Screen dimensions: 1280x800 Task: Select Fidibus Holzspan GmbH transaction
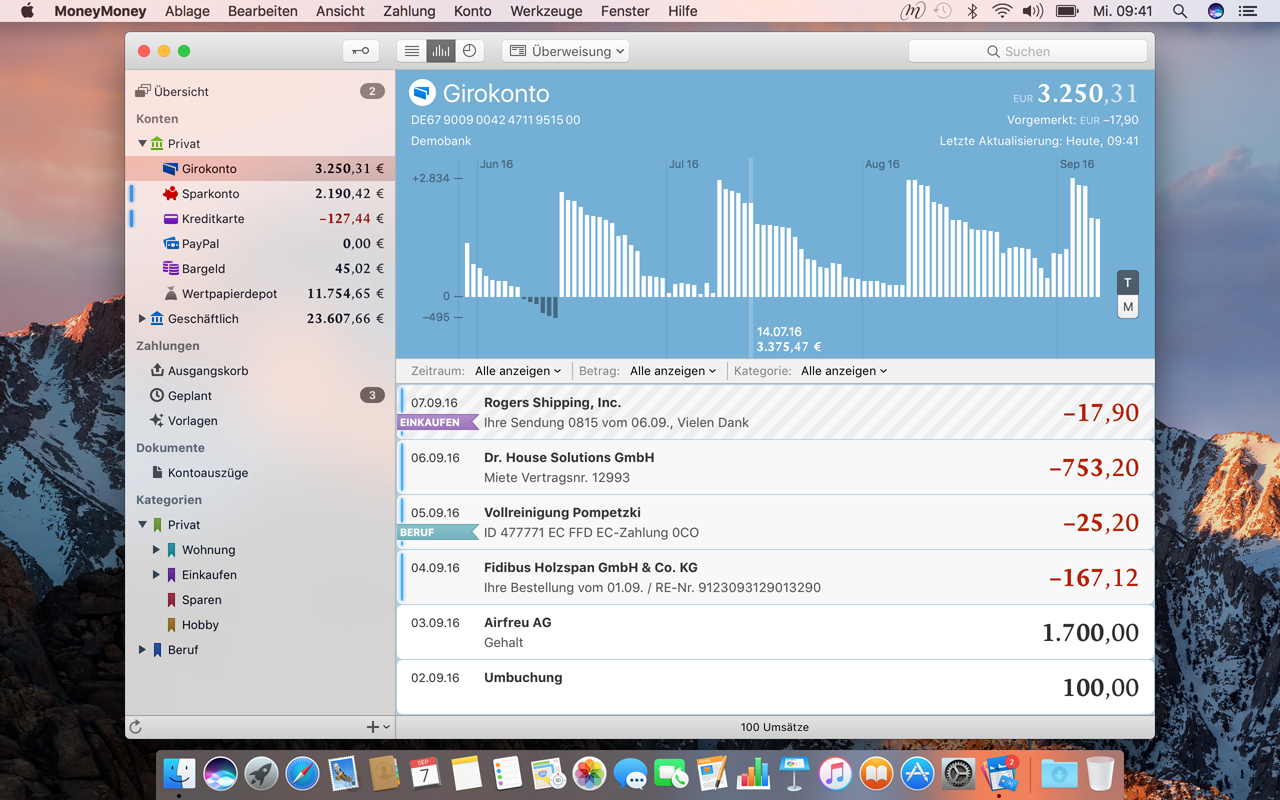[x=775, y=577]
